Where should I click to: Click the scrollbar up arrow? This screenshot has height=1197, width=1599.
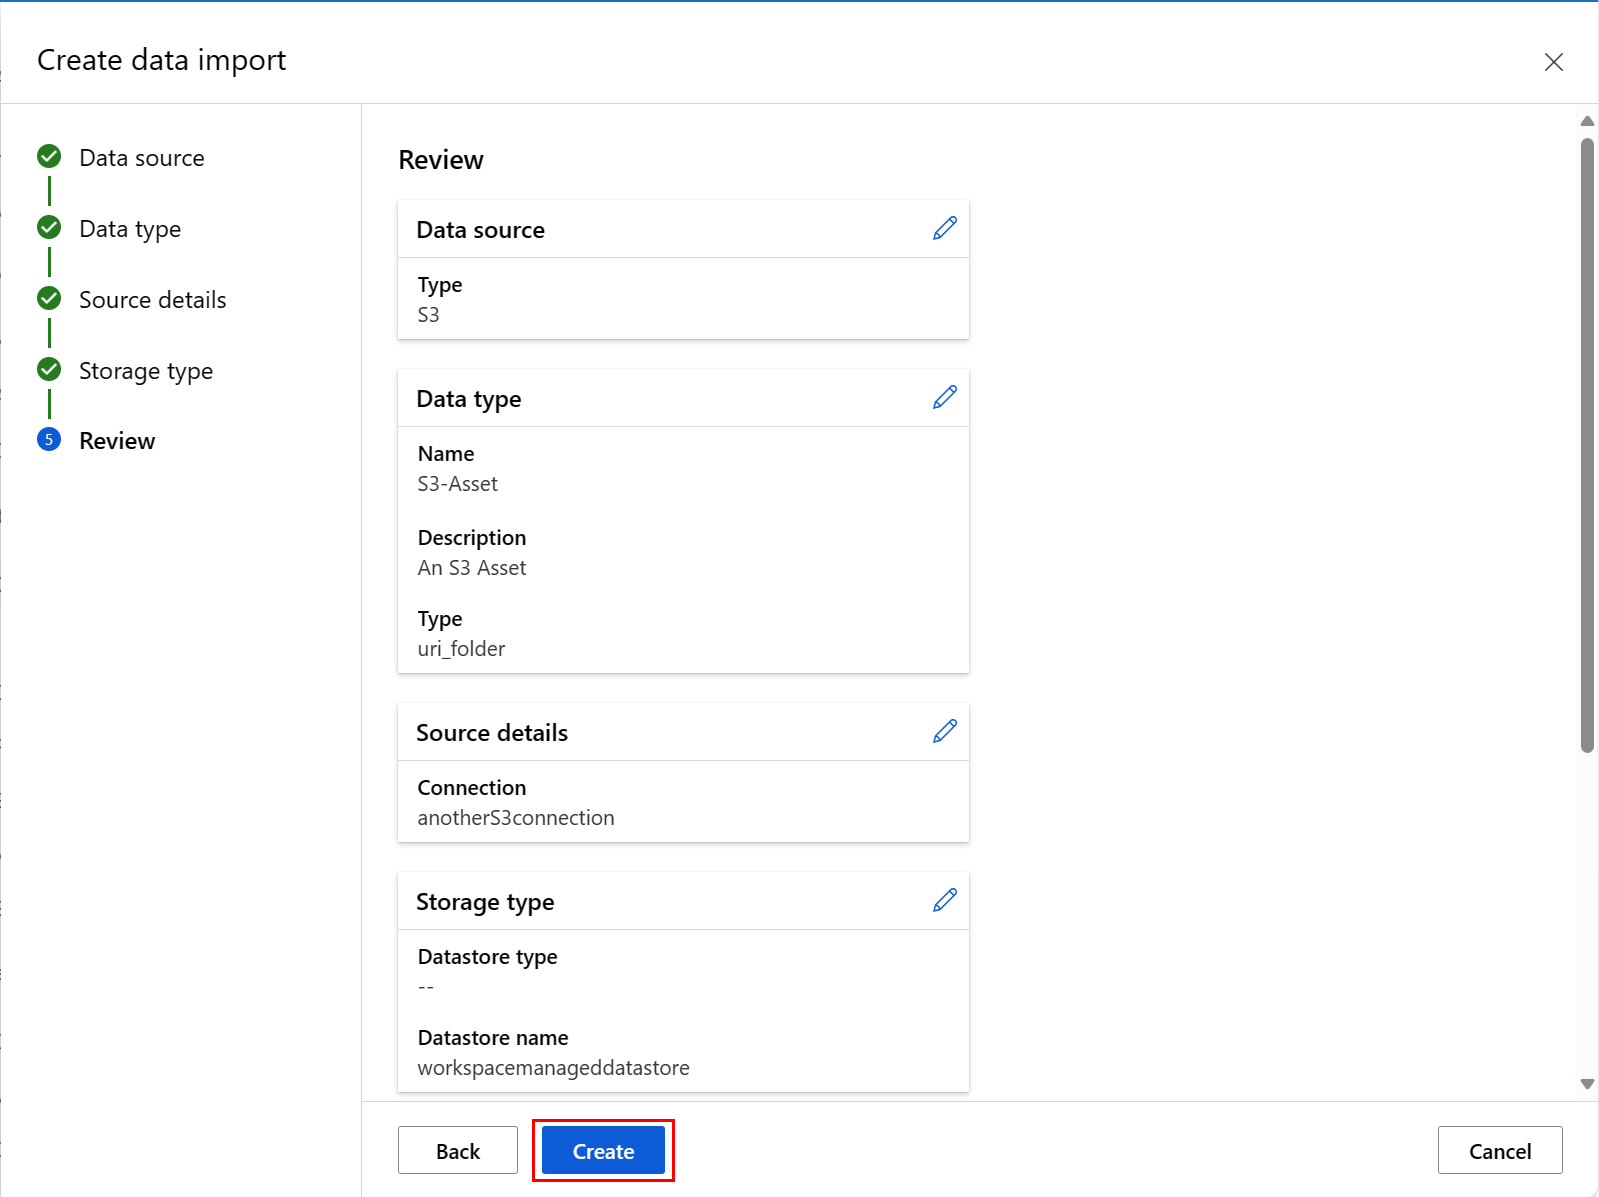pos(1587,121)
